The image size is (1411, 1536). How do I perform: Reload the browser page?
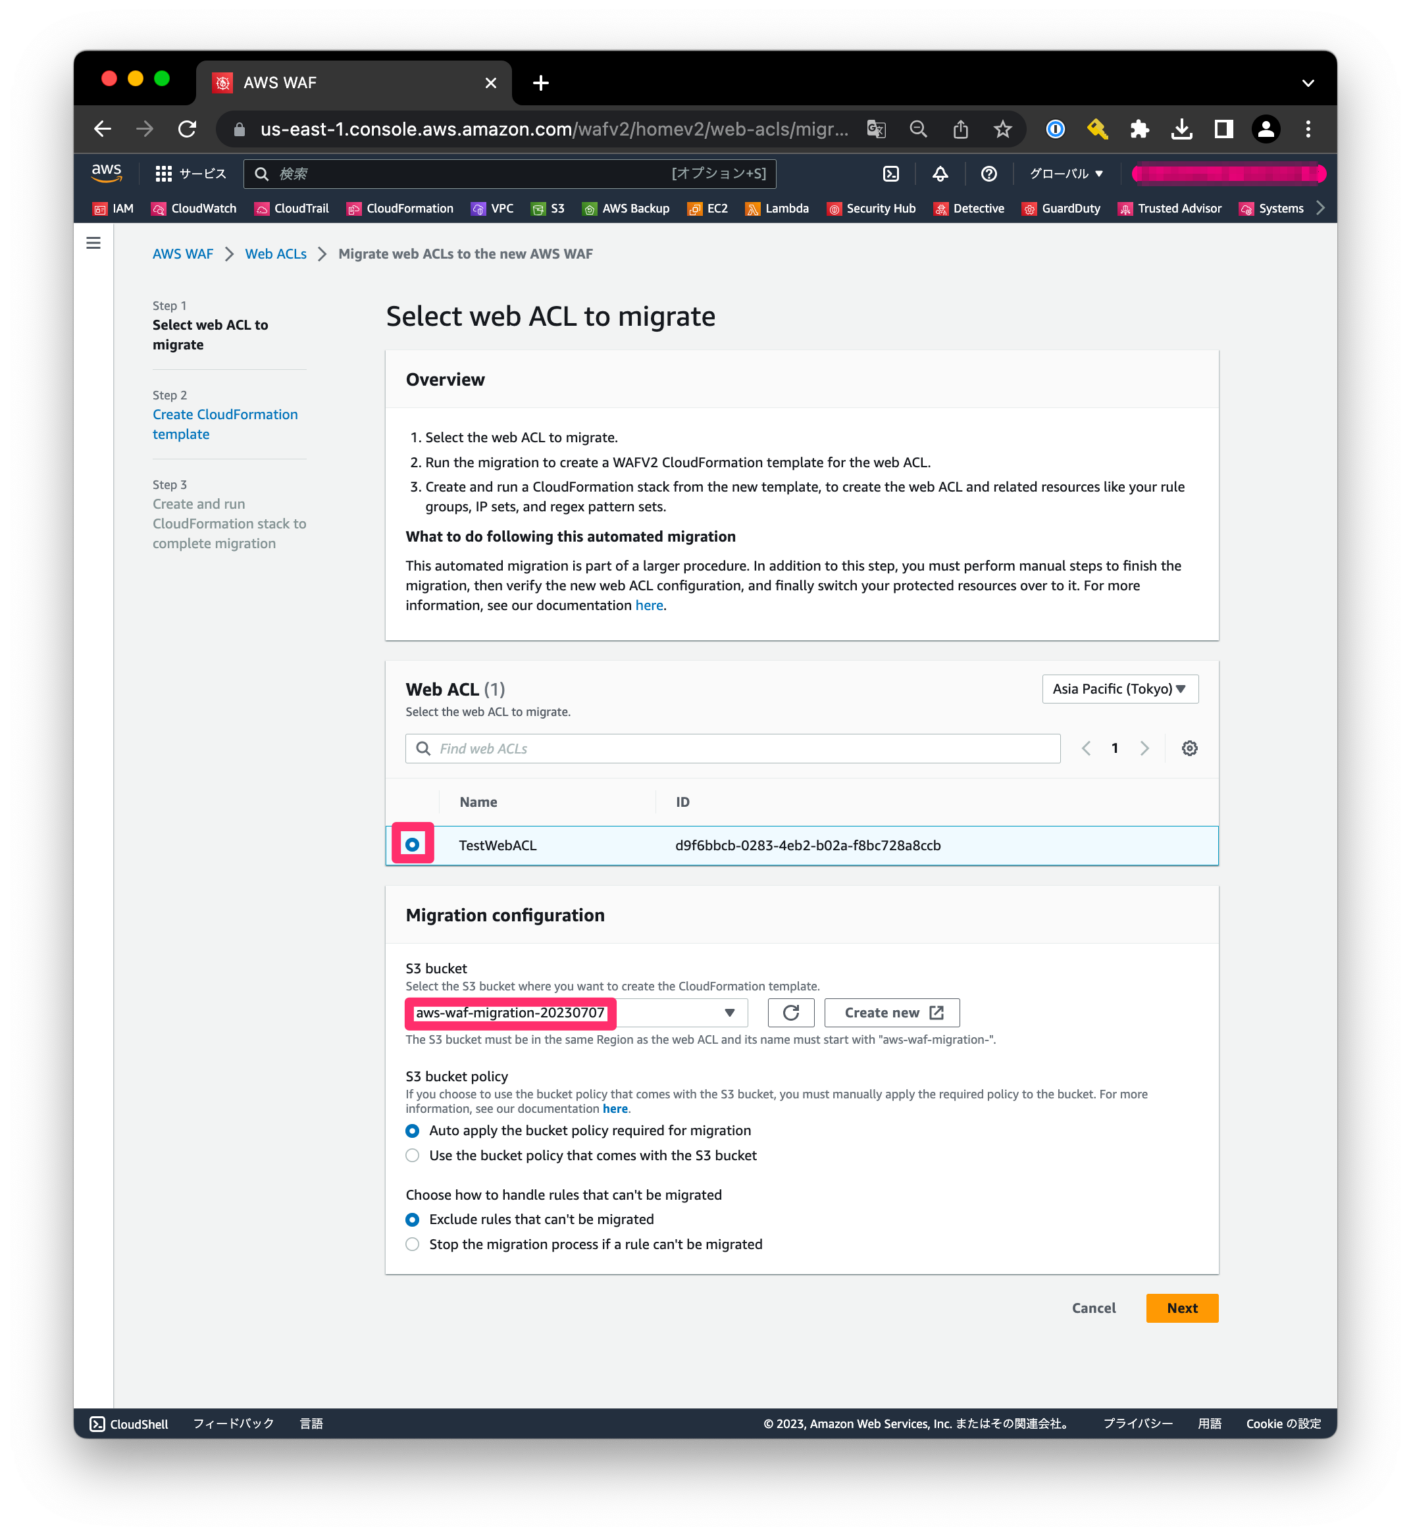[x=187, y=129]
